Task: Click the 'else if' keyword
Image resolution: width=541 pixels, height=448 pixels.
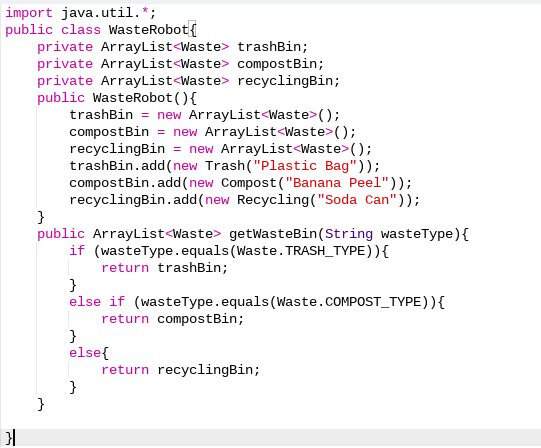Action: (97, 302)
